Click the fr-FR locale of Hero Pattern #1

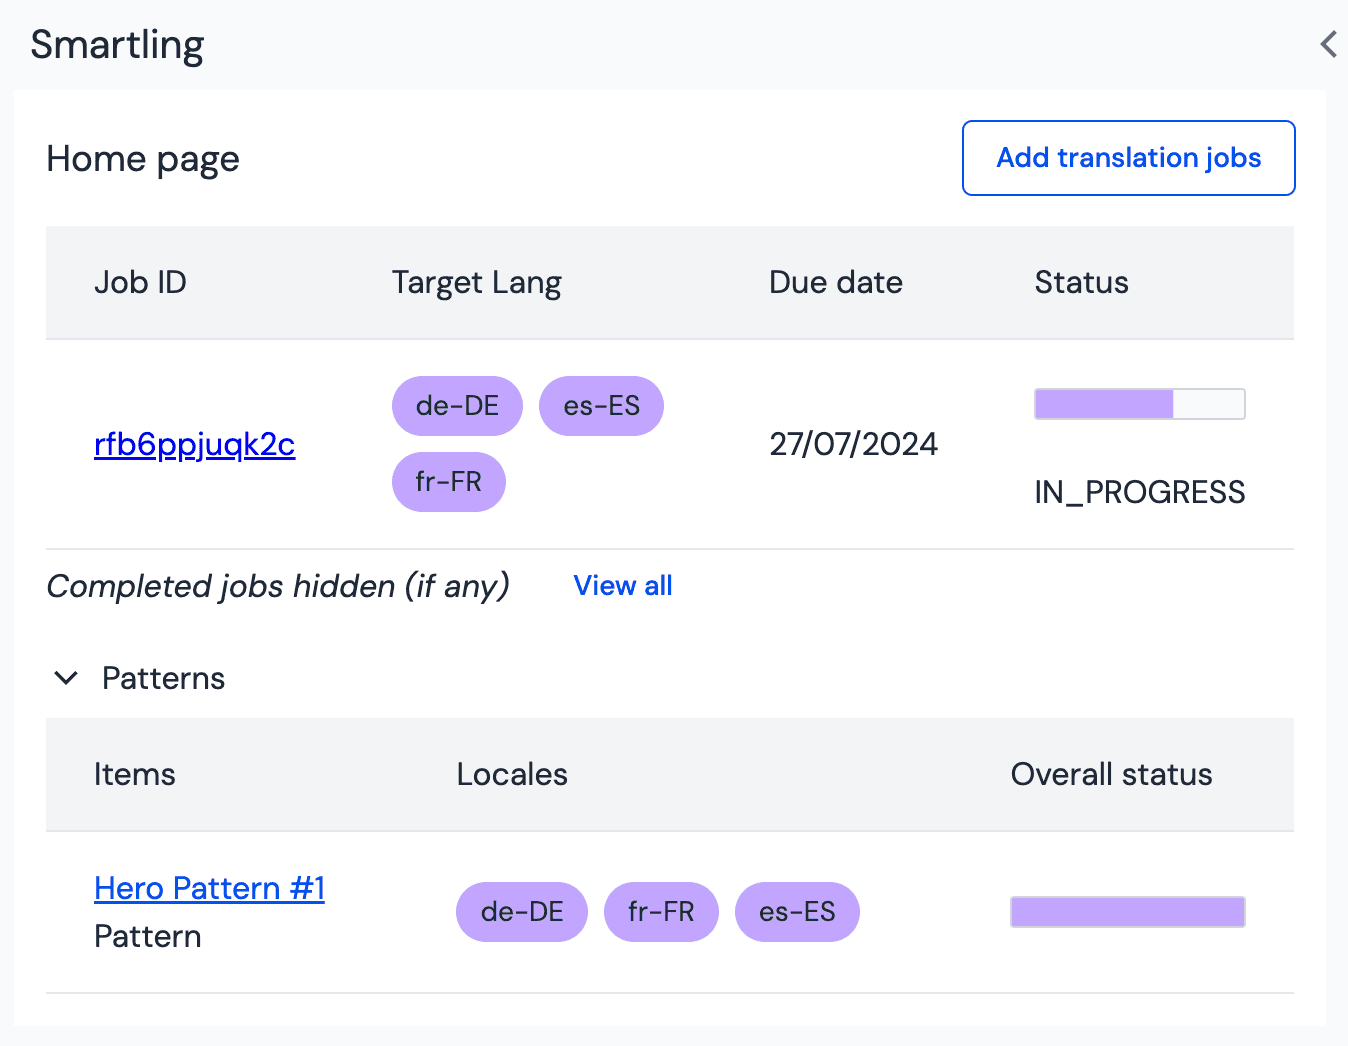tap(661, 912)
